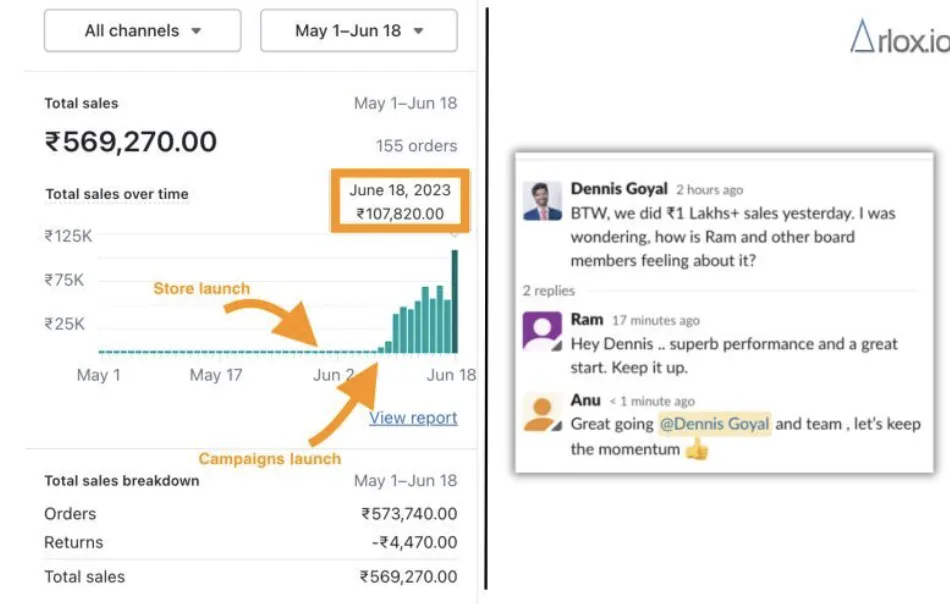Click Ram's purple avatar icon

(542, 331)
